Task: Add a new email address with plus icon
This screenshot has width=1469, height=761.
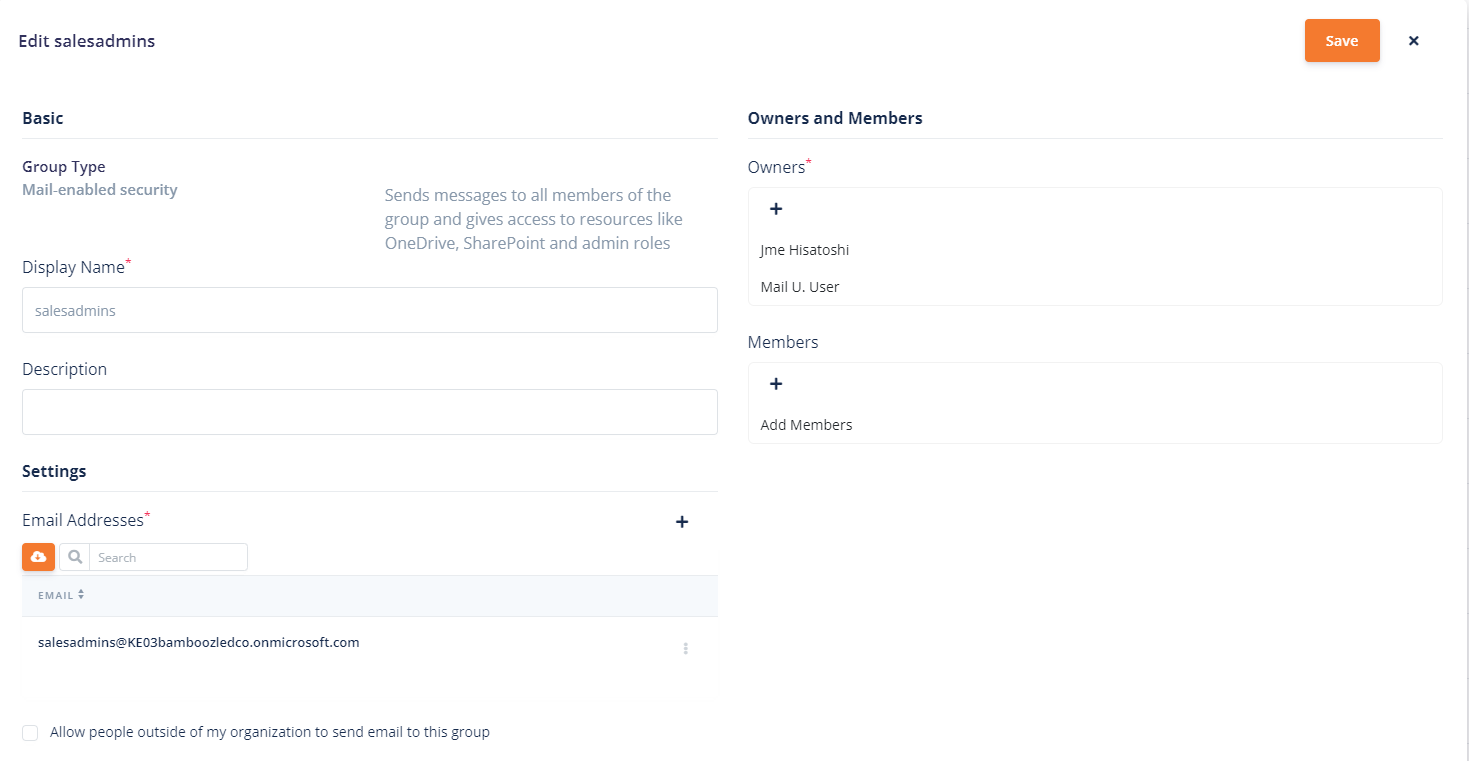Action: (682, 522)
